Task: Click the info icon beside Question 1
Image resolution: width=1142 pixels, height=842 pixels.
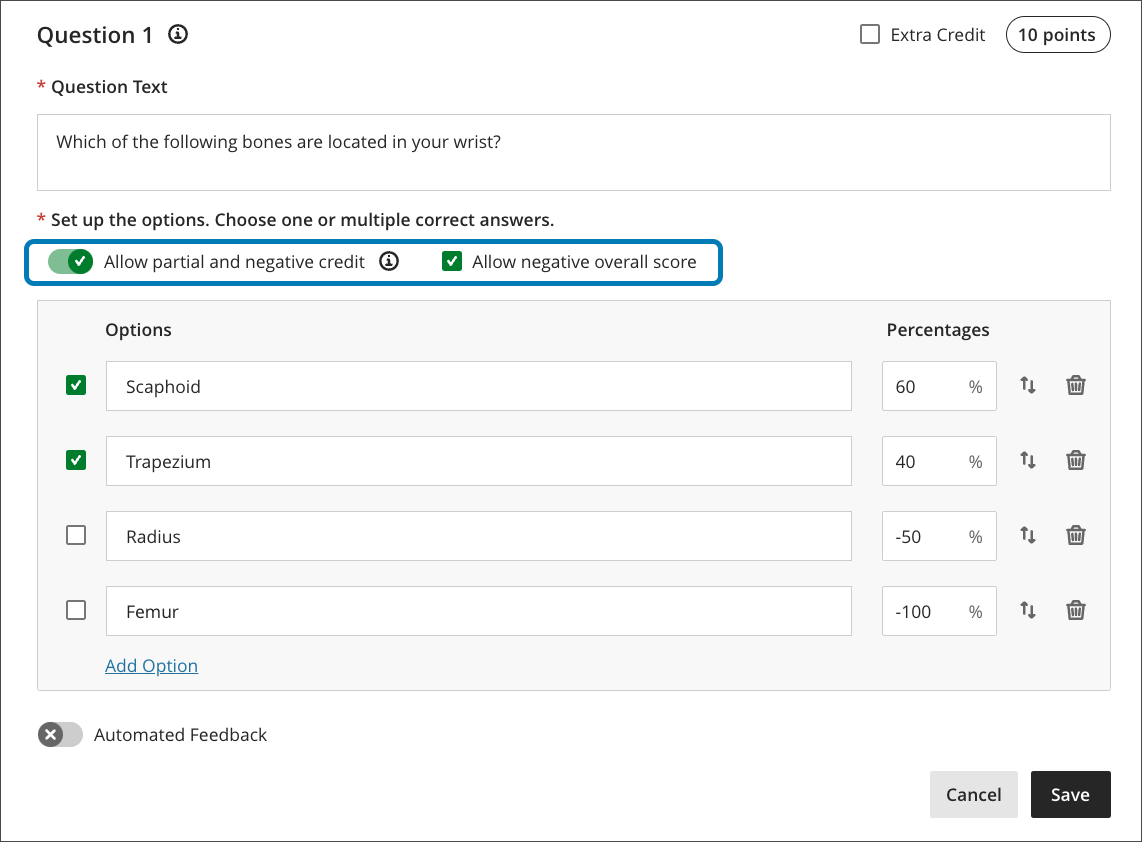Action: (x=178, y=35)
